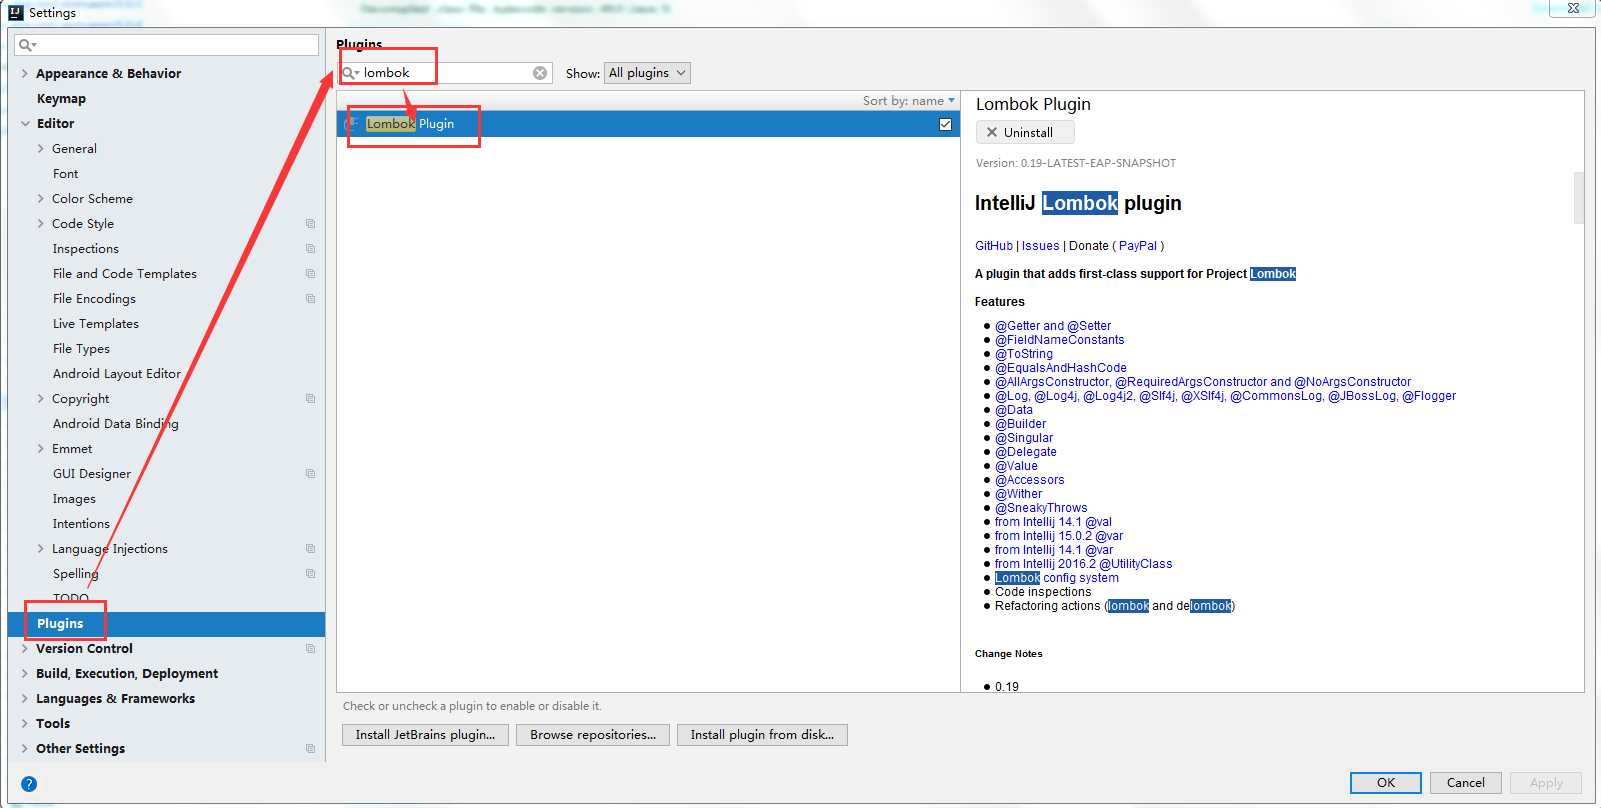Disable the Lombok Plugin checkbox
The width and height of the screenshot is (1601, 808).
point(945,124)
